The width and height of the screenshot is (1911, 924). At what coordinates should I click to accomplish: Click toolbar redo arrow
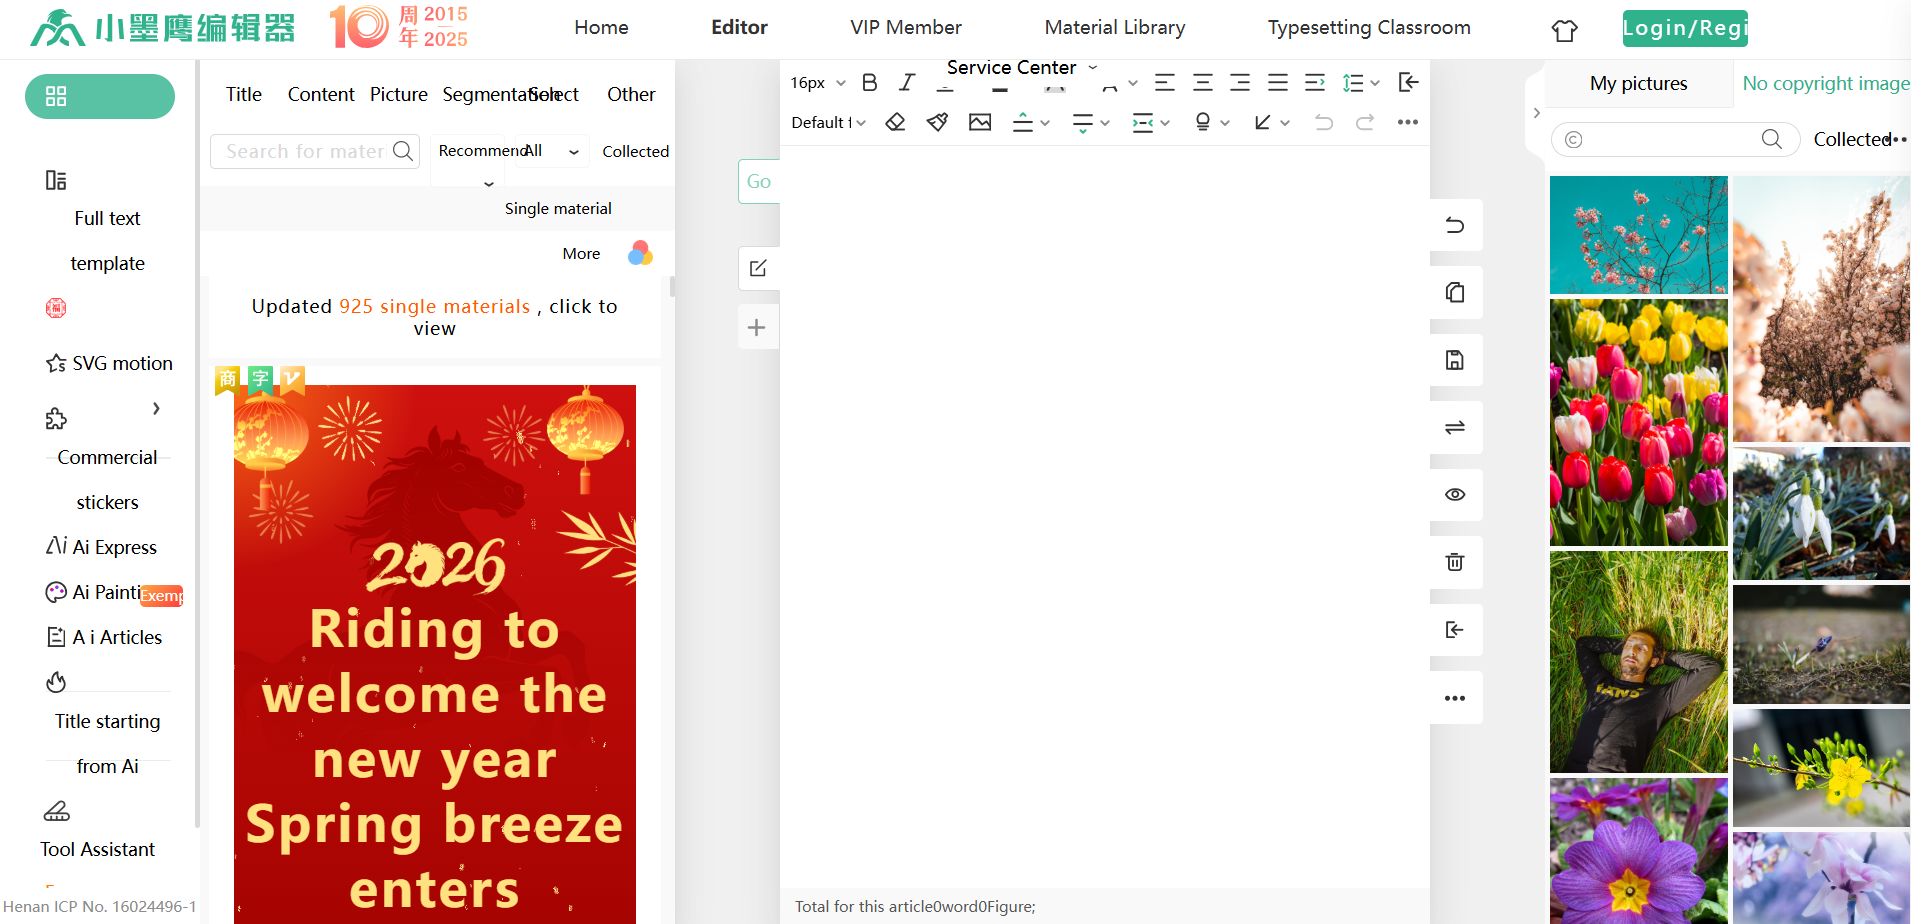pos(1365,122)
